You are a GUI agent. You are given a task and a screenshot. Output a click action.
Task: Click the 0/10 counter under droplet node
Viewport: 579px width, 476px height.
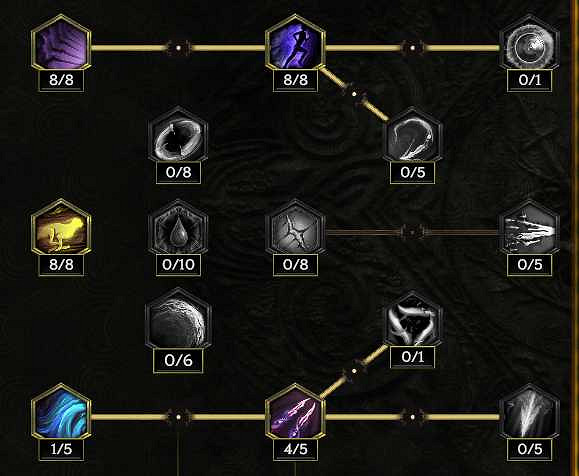(178, 264)
